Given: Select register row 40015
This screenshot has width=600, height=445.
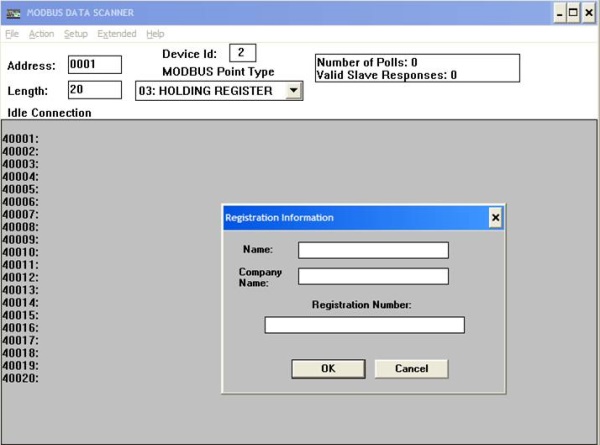Looking at the screenshot, I should pyautogui.click(x=21, y=315).
